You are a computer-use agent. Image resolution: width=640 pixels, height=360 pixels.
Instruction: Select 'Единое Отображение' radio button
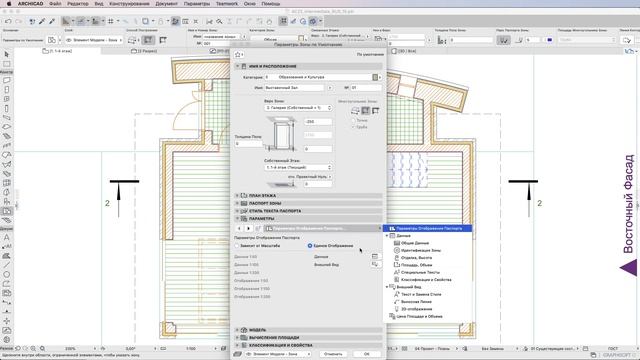[310, 246]
